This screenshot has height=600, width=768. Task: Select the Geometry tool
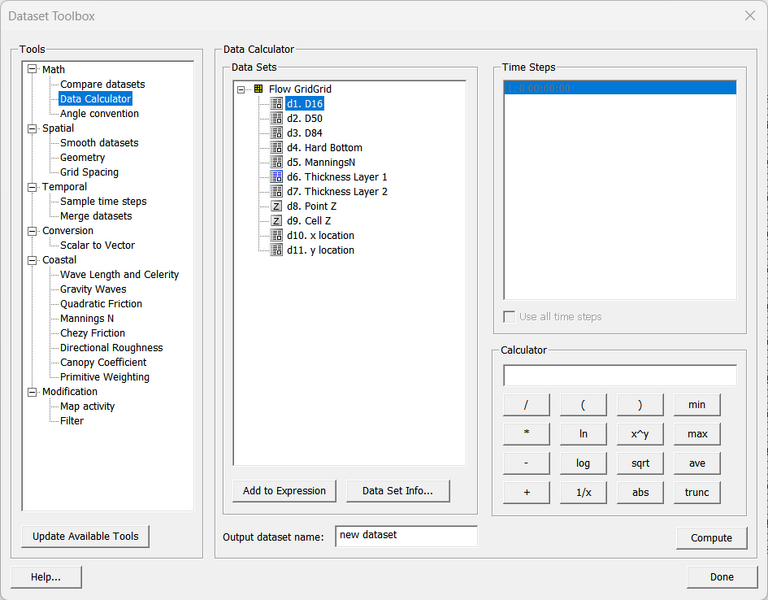(82, 158)
